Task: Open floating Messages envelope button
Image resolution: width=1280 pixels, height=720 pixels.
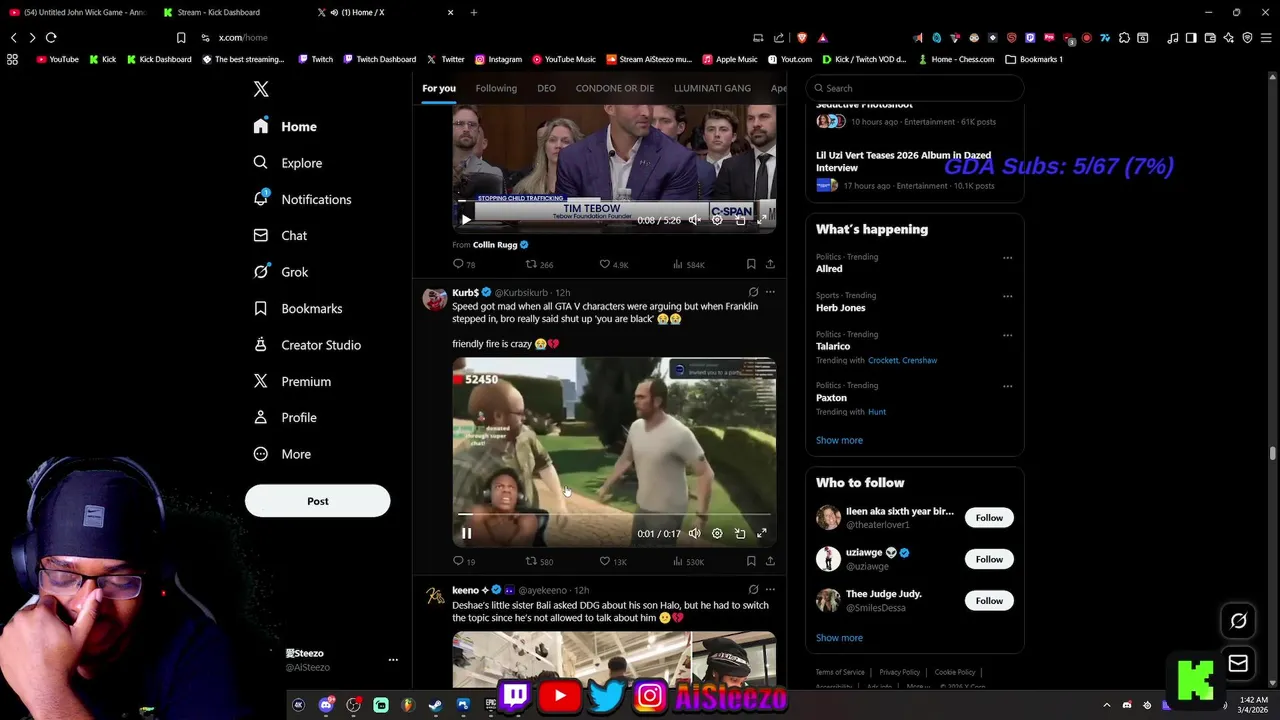Action: pos(1238,663)
